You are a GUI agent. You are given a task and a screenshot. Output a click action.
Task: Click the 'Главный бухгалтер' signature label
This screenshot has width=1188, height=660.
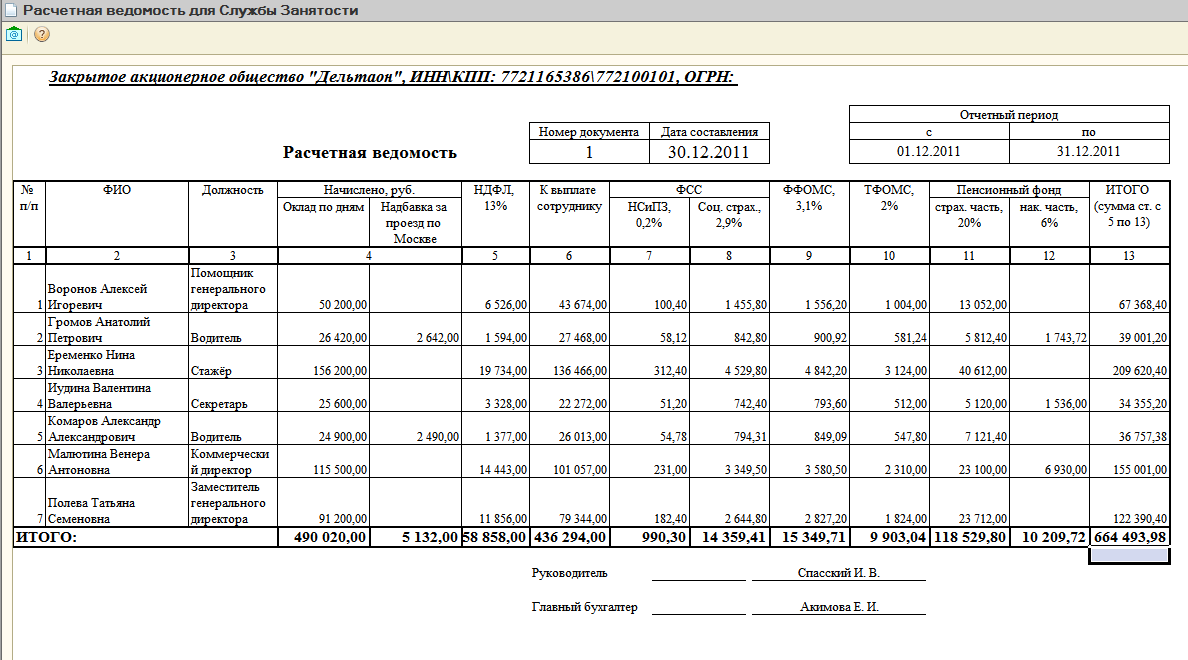point(584,607)
